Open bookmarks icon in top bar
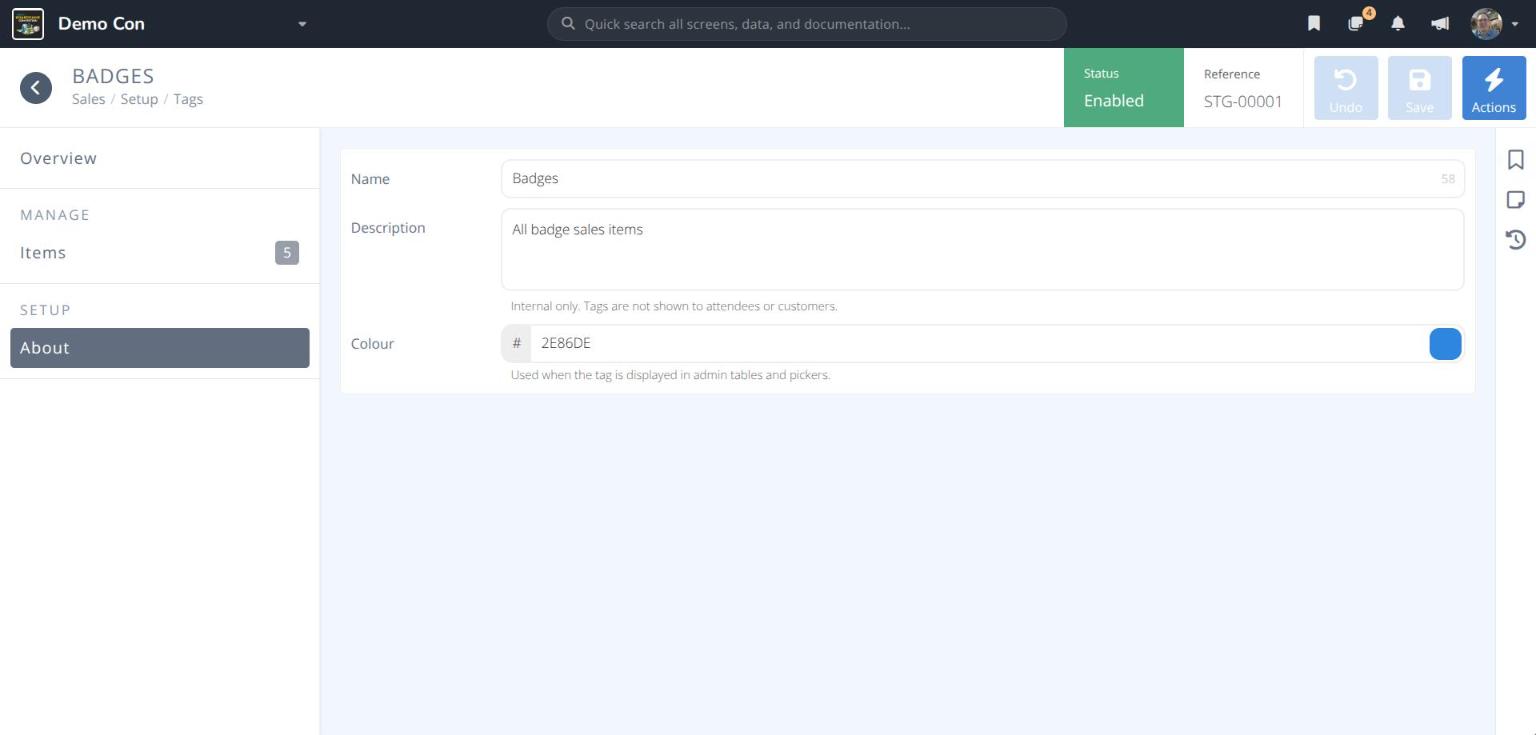This screenshot has height=735, width=1536. (1314, 24)
